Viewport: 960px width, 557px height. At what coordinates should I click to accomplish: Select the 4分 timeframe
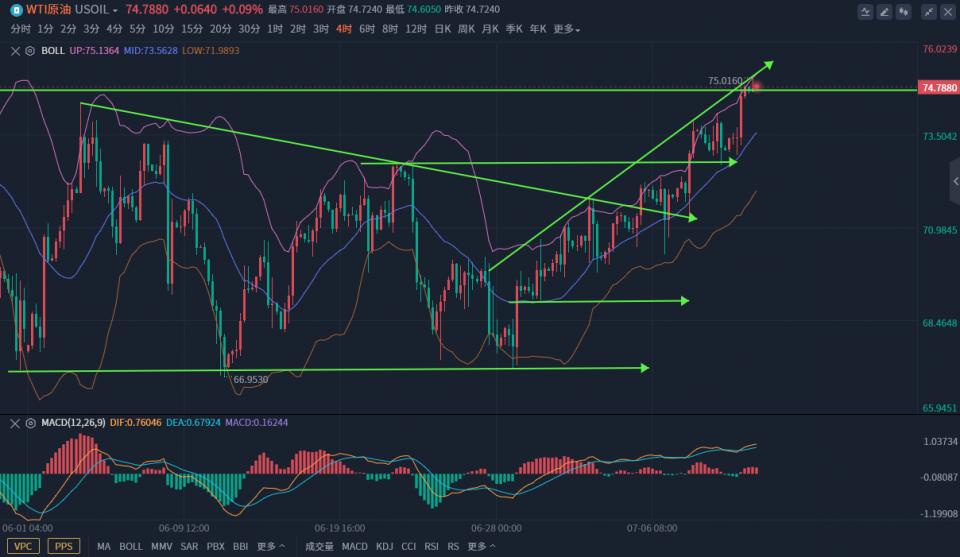pos(114,29)
